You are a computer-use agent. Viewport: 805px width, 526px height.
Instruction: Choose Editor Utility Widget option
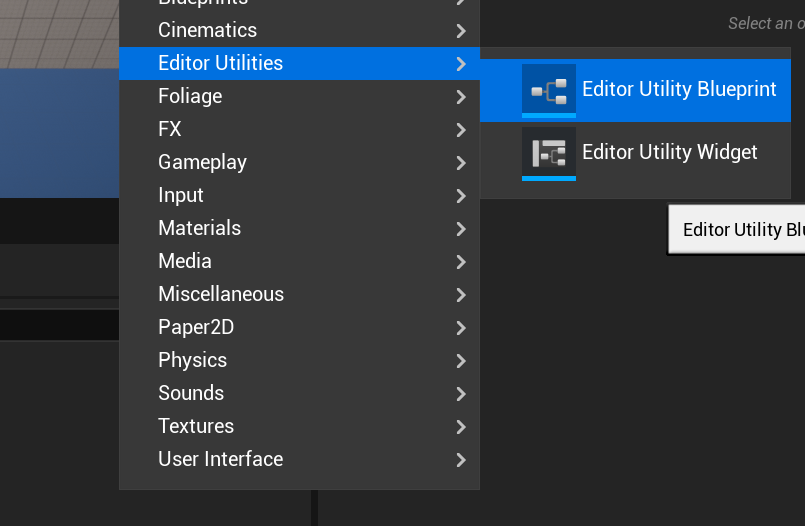pos(669,152)
